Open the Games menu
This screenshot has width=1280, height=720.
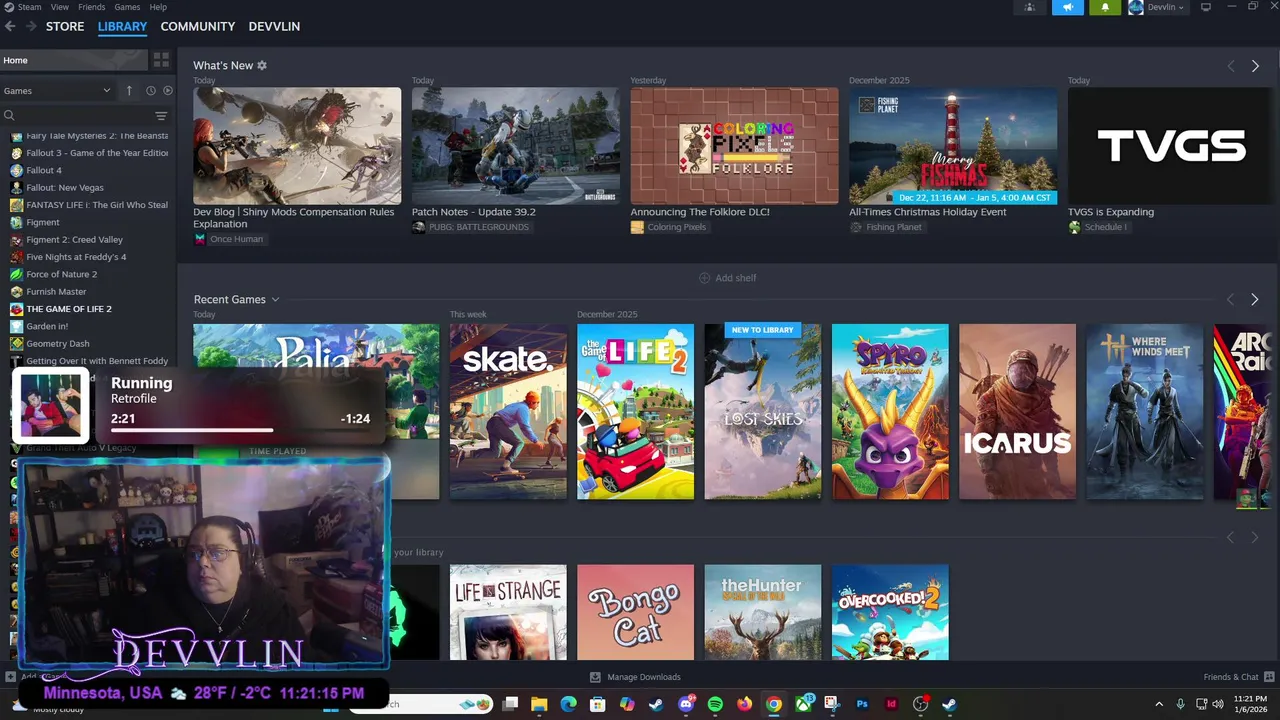127,7
